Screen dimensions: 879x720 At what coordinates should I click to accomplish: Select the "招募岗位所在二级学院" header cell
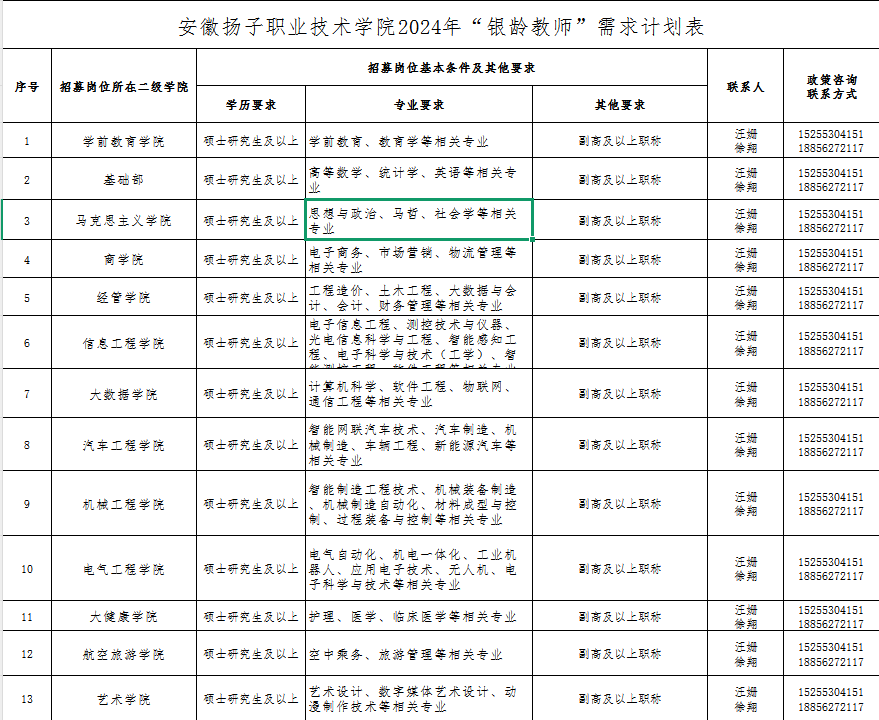click(124, 86)
